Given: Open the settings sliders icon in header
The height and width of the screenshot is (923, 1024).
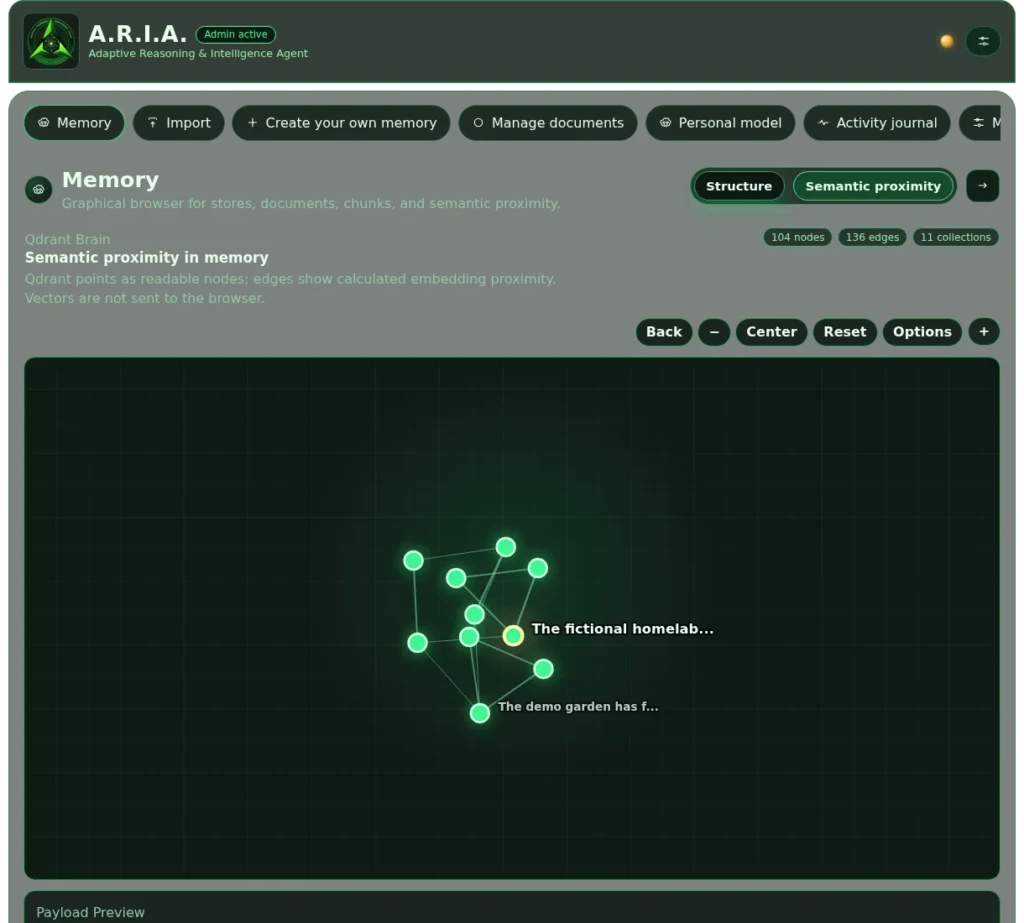Looking at the screenshot, I should coord(983,42).
